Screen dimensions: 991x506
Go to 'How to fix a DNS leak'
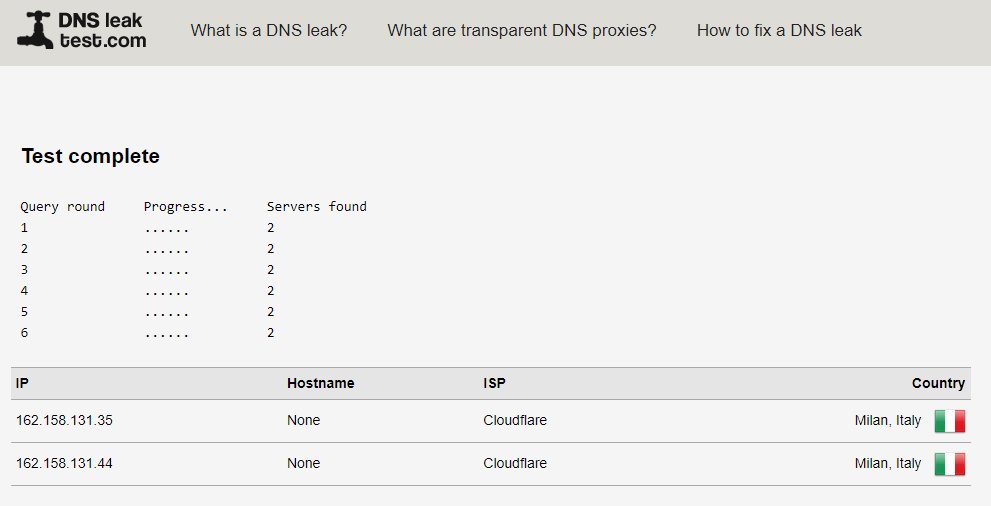(x=779, y=30)
